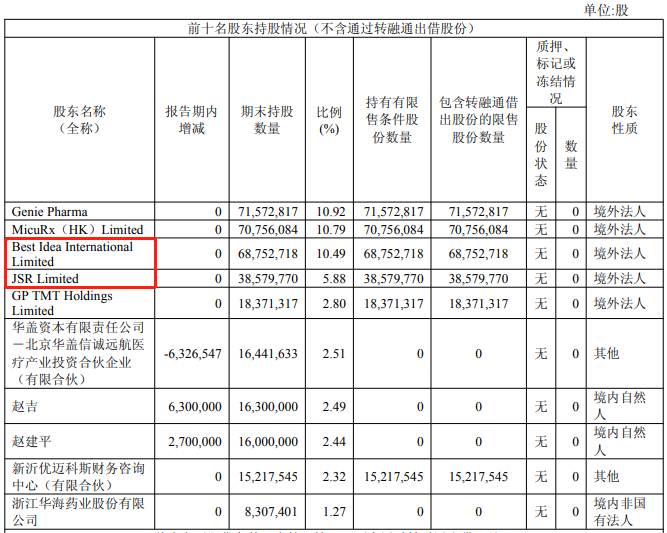Screen dimensions: 667x533
Task: Select the 股东性质 column header
Action: click(x=624, y=120)
